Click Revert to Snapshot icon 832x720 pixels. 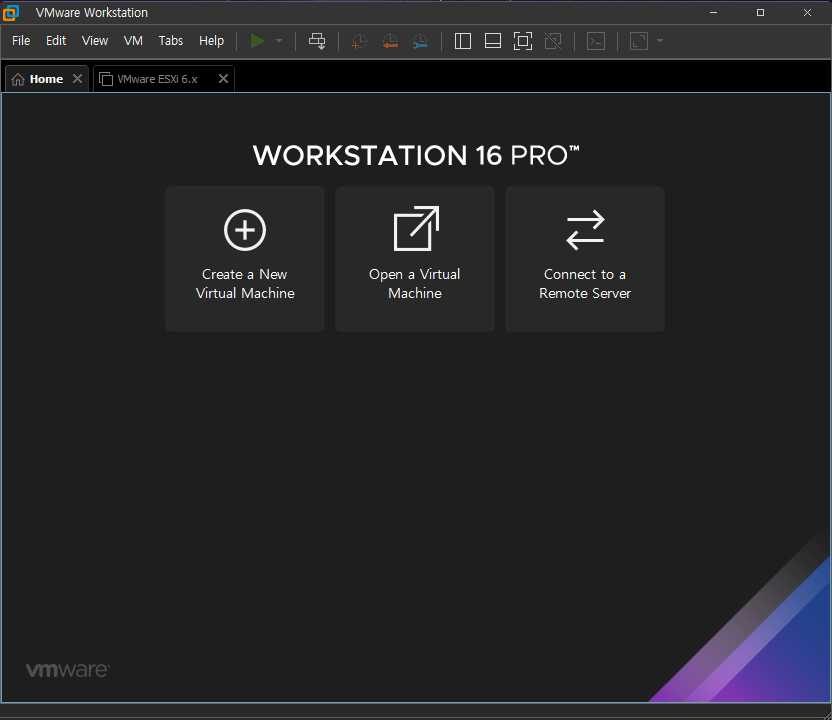coord(390,41)
